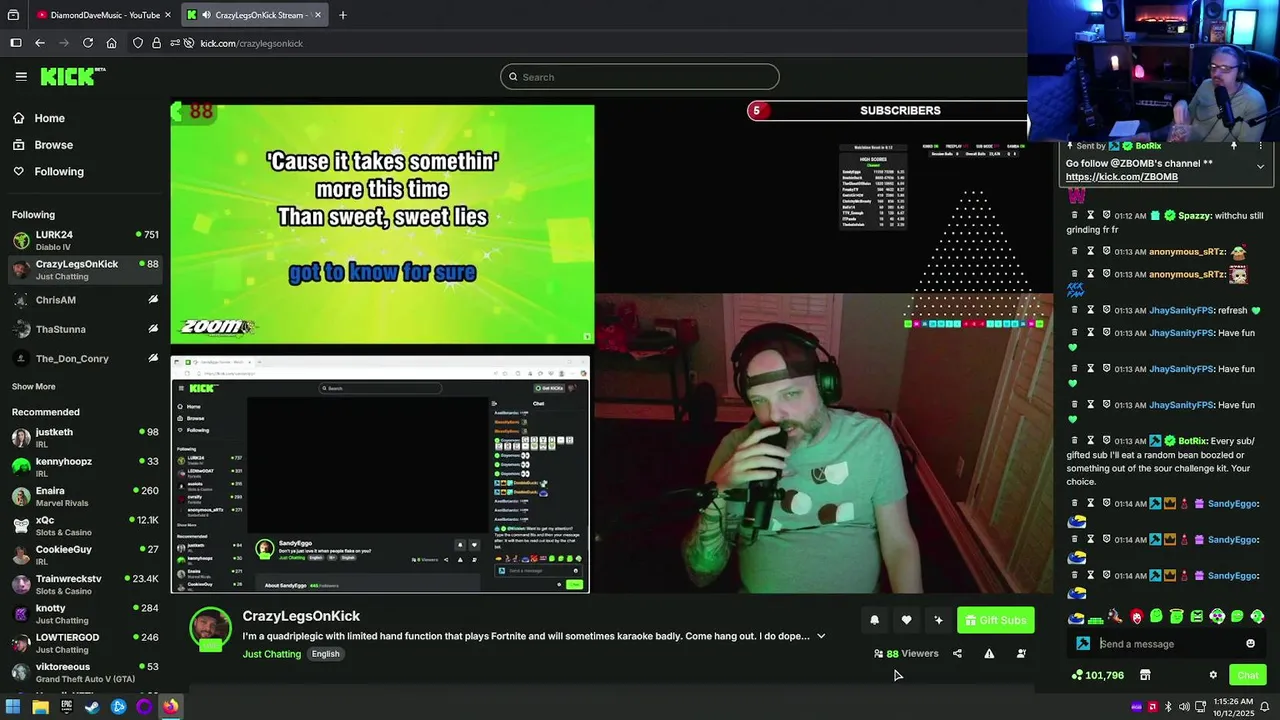The image size is (1280, 720).
Task: Open the Kick hamburger sidebar menu
Action: click(x=21, y=76)
